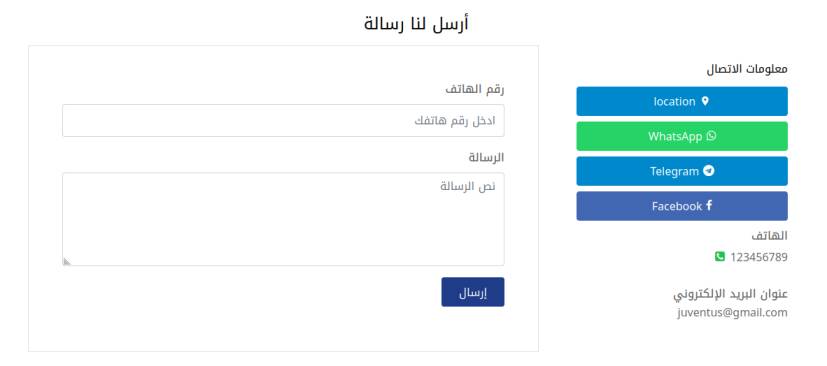
Task: Click the أرسل لنا رسالة heading
Action: point(416,24)
